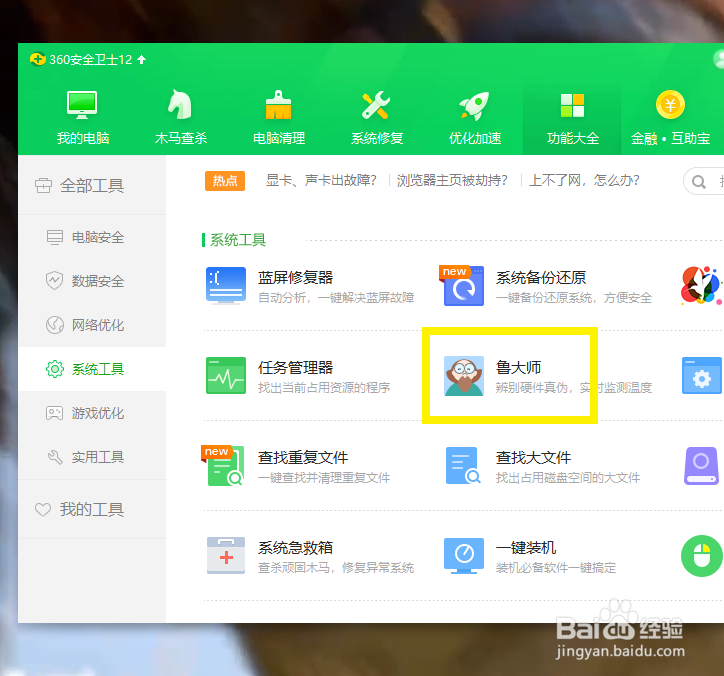Open the 查找大文件 tool title

(533, 458)
